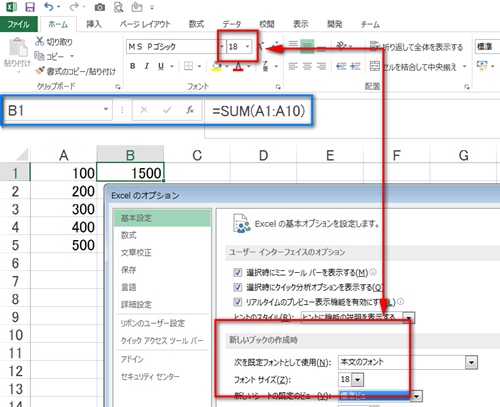Click the Insert Function fx icon
Image resolution: width=500 pixels, height=407 pixels.
190,110
